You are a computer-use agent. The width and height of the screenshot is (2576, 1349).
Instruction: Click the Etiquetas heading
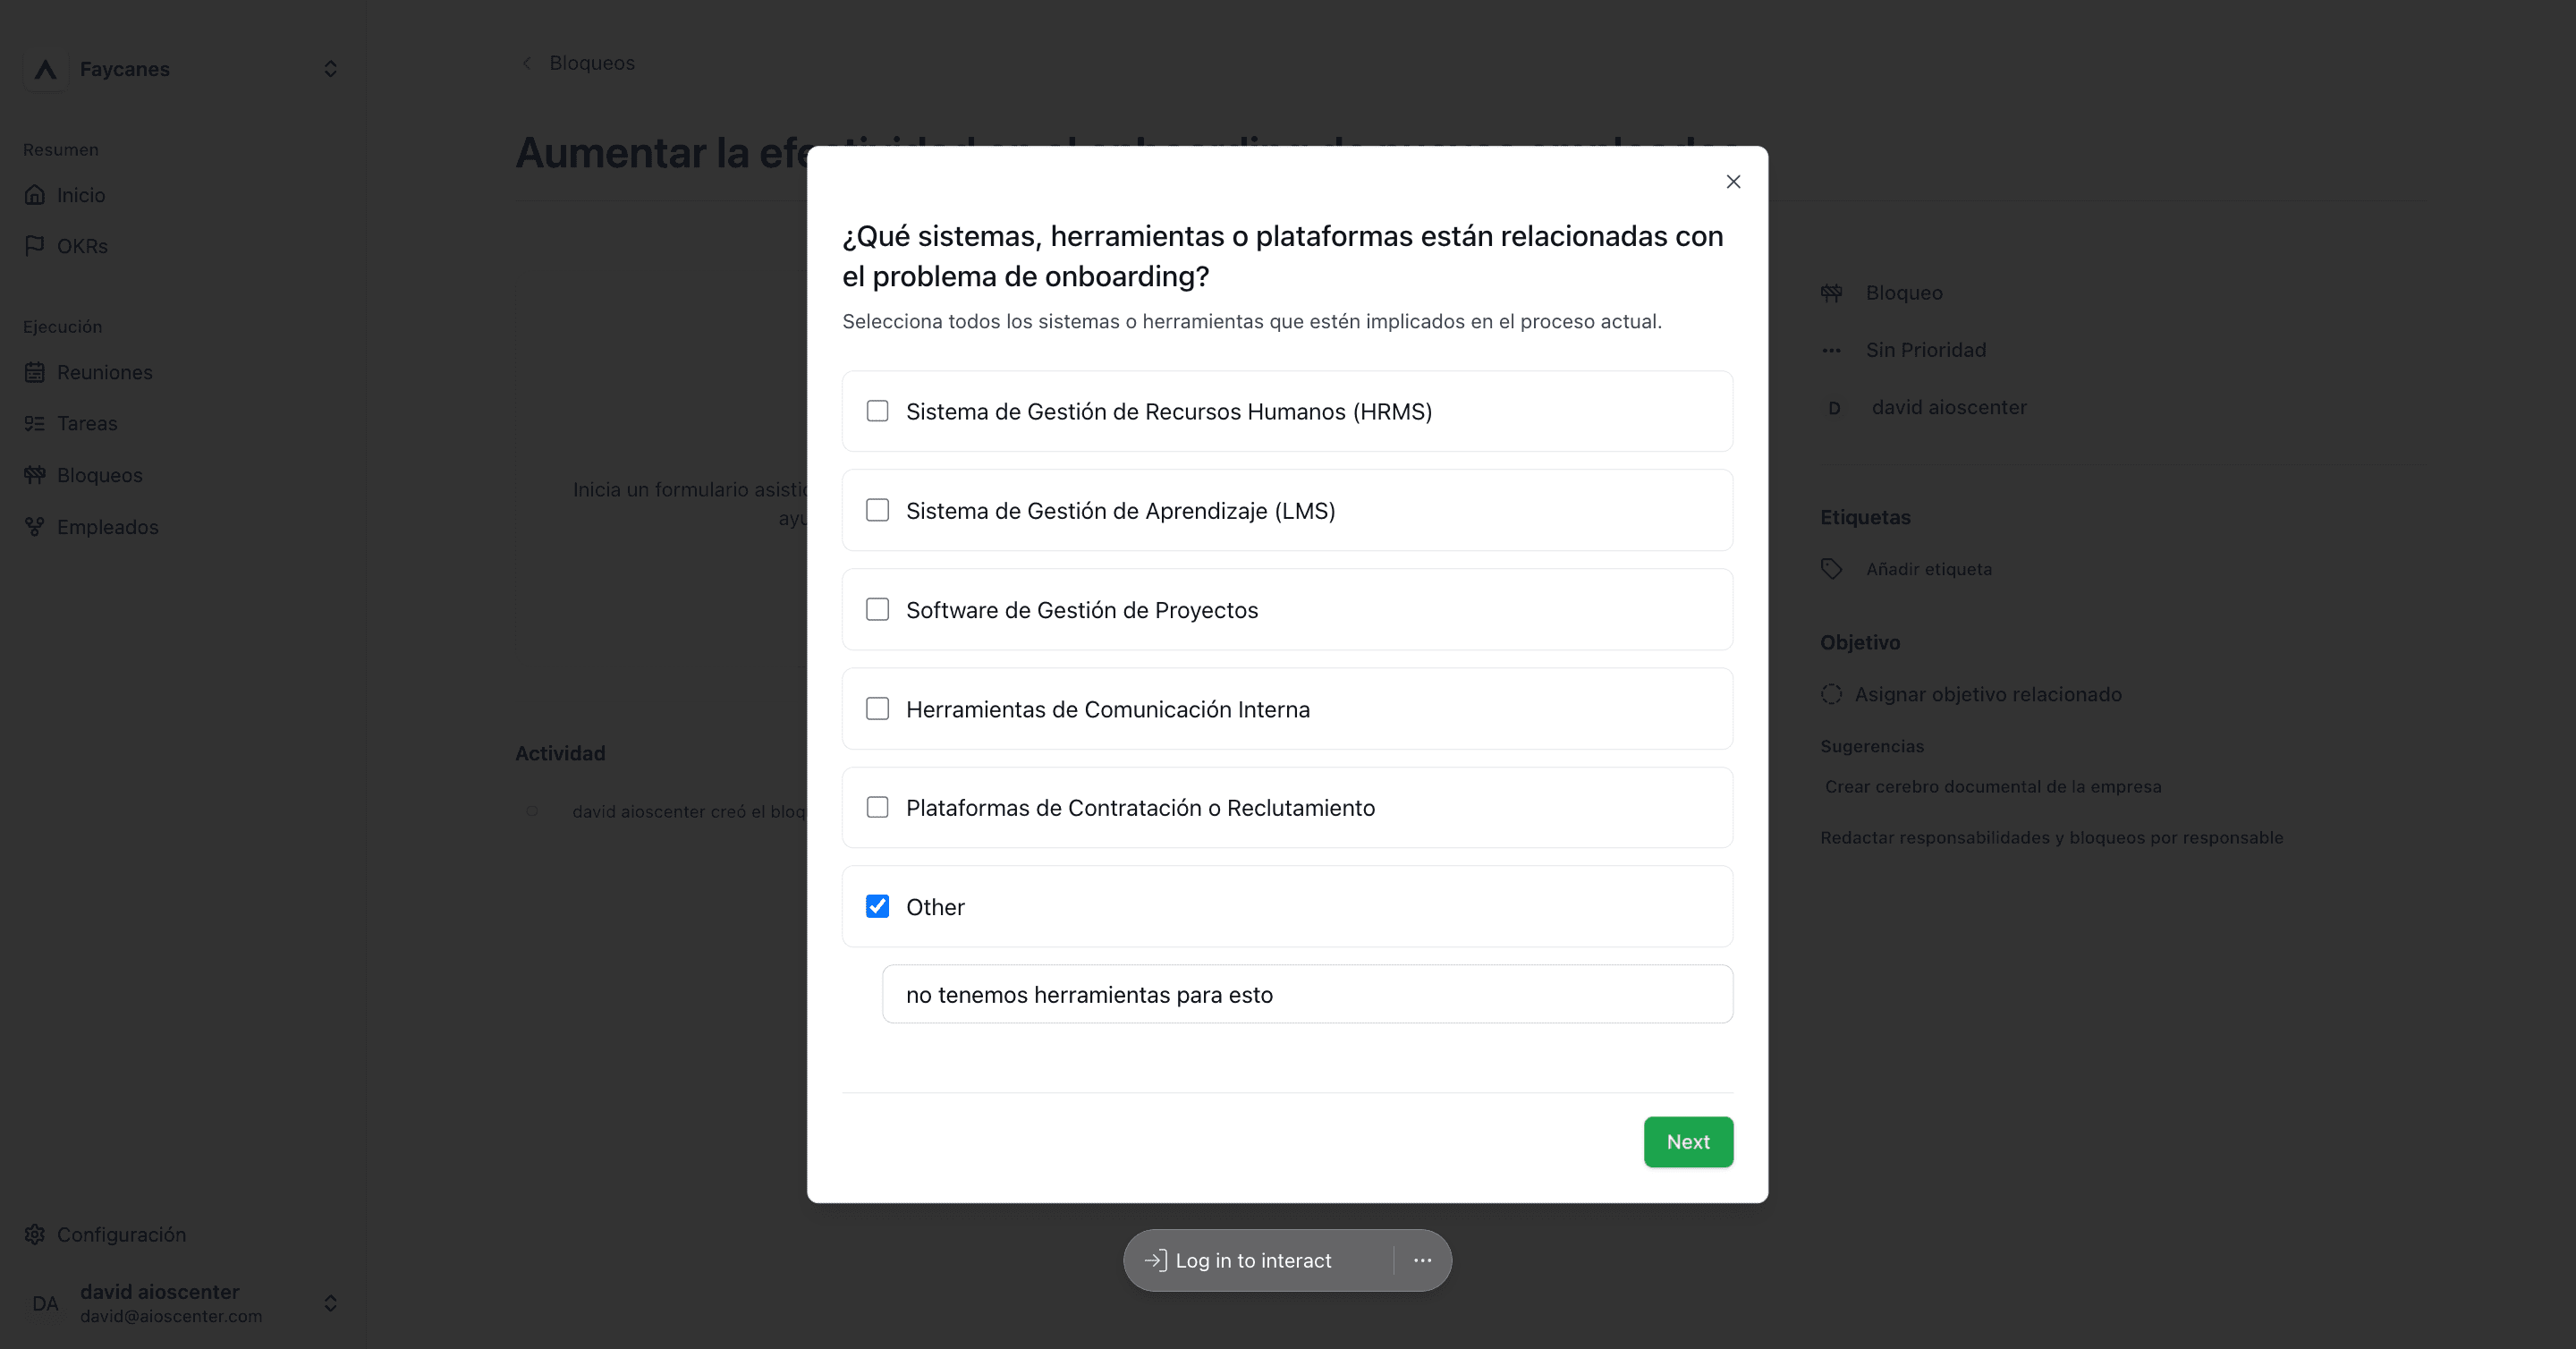pyautogui.click(x=1865, y=517)
